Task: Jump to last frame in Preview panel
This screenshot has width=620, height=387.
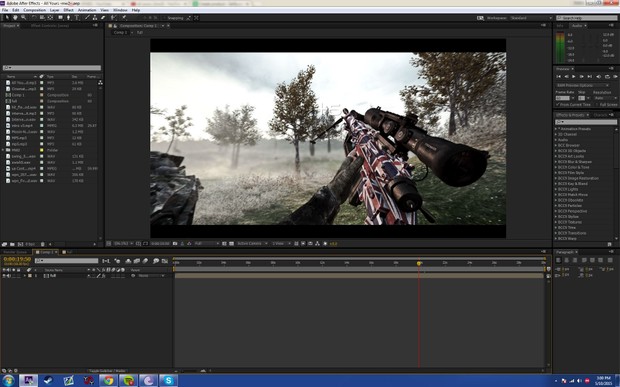Action: (x=590, y=77)
